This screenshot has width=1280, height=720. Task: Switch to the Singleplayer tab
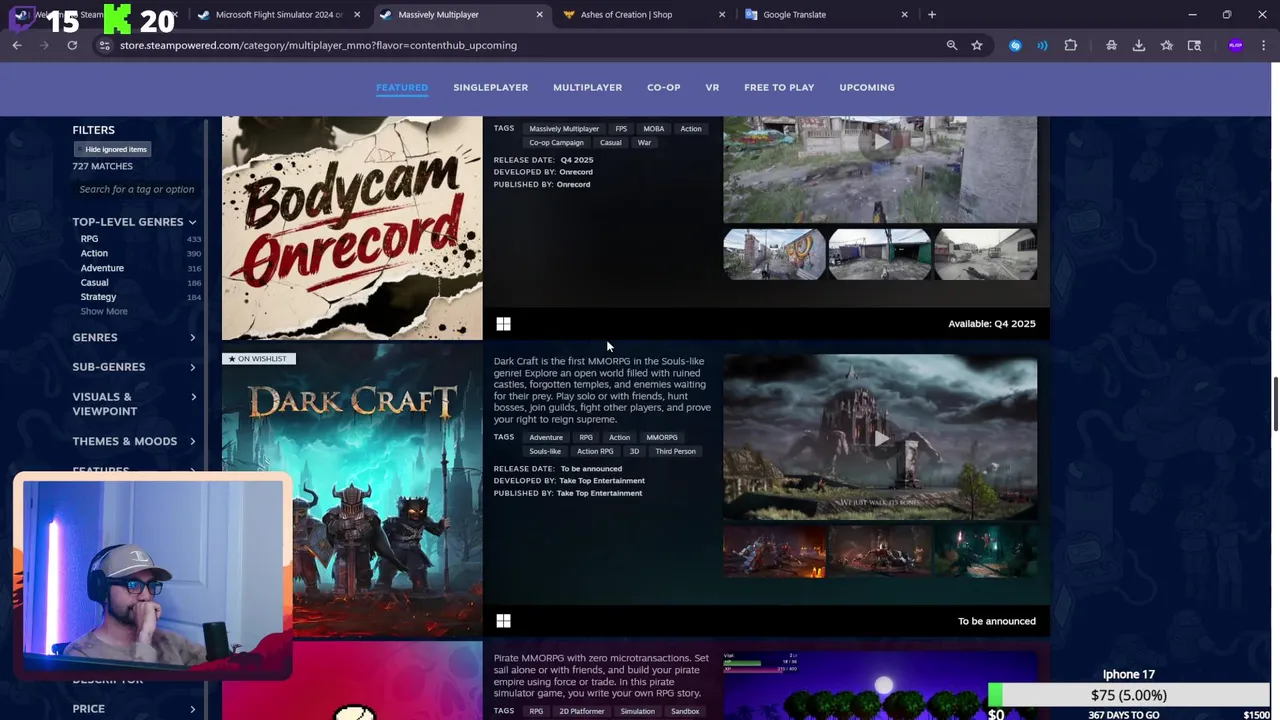click(x=490, y=87)
